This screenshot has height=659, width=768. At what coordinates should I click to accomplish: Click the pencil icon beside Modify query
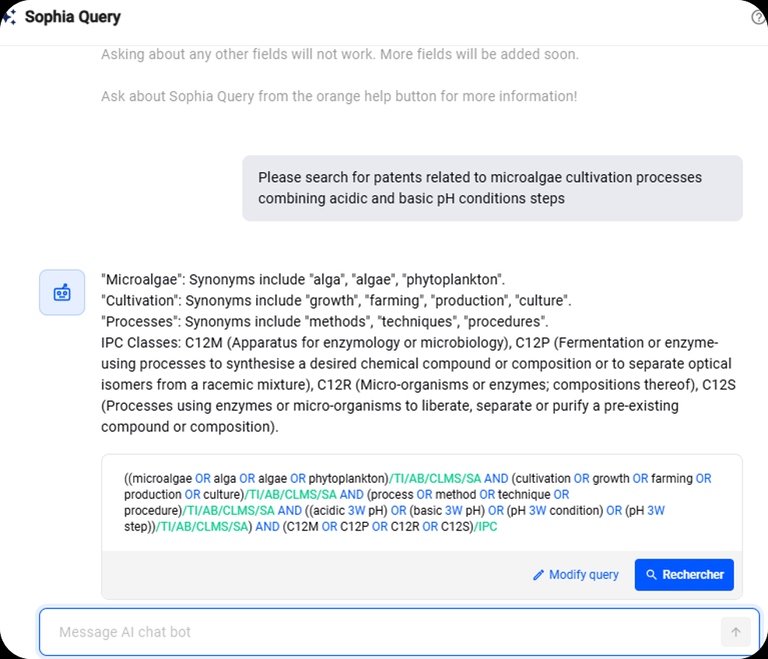539,575
